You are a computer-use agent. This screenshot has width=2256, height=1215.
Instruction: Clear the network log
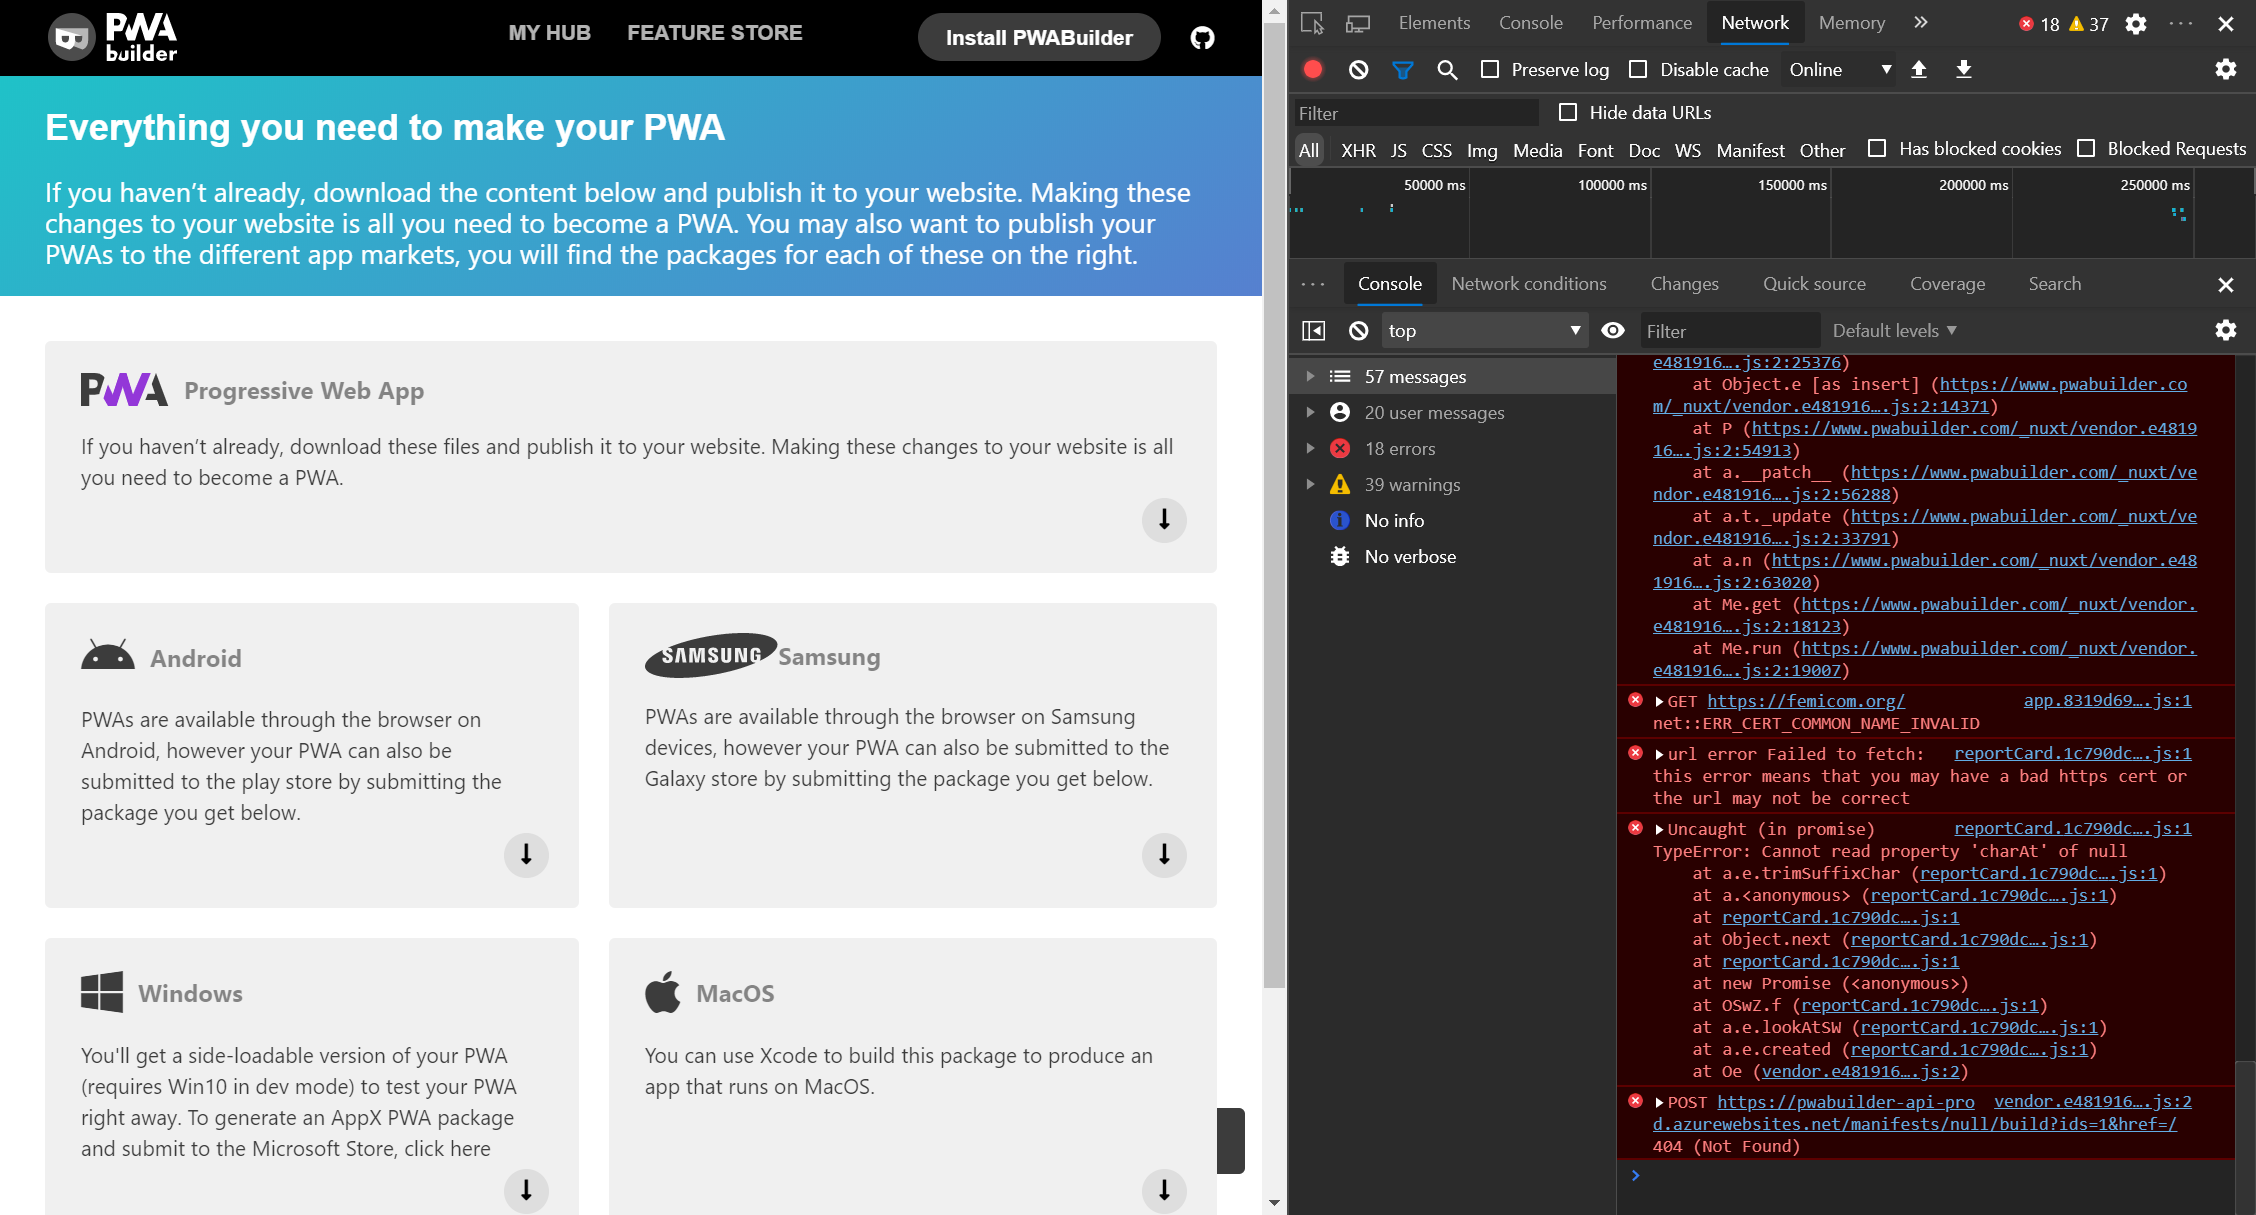[x=1359, y=69]
